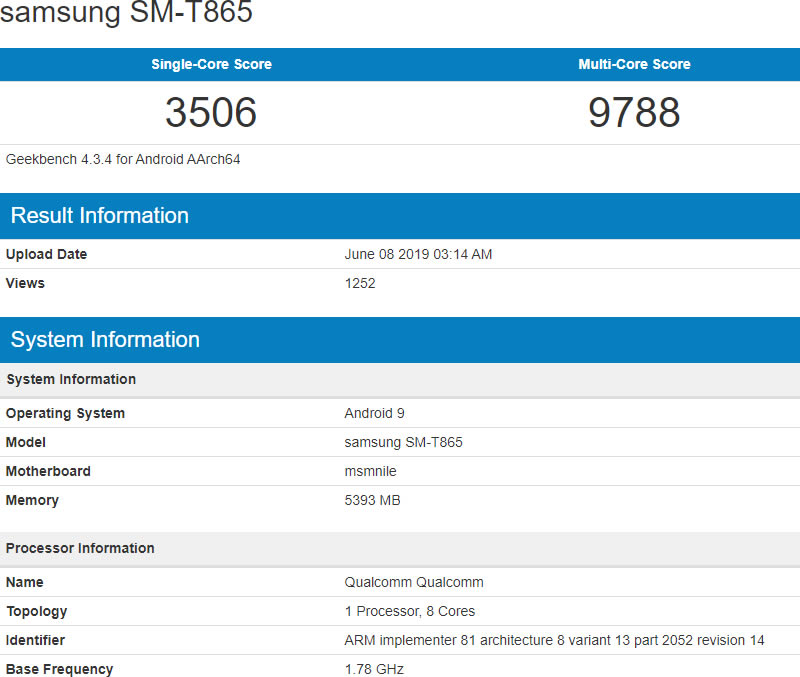Click the single-core score value 3506
Screen dimensions: 800x677
[x=211, y=112]
